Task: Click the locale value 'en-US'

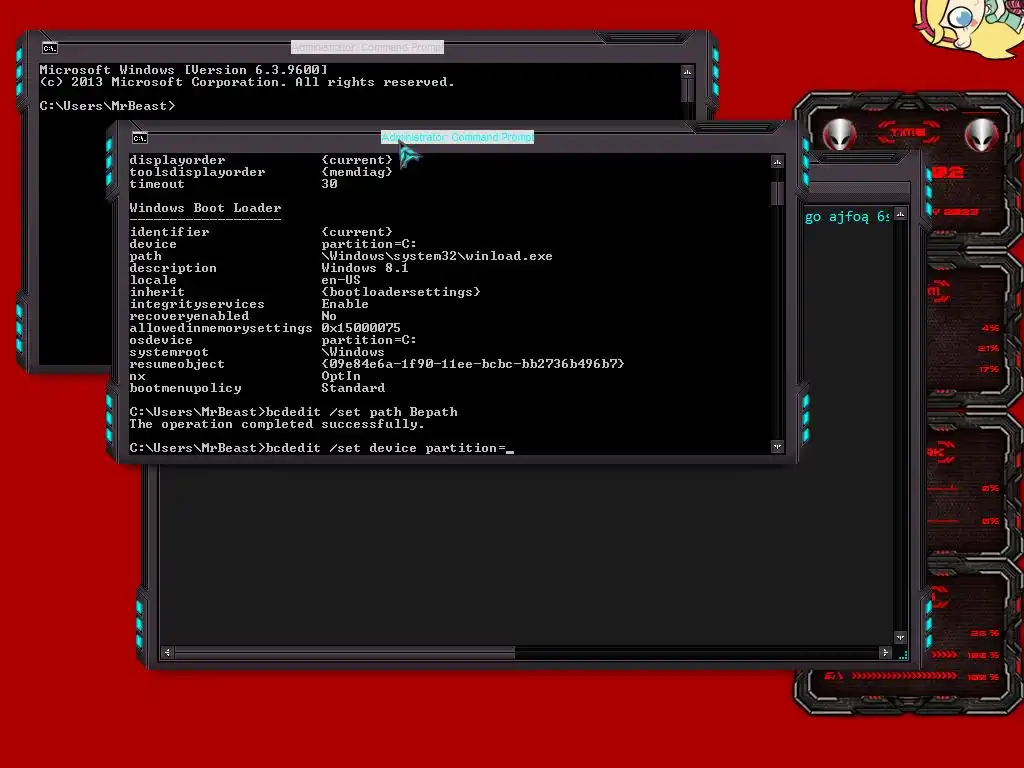Action: click(341, 280)
